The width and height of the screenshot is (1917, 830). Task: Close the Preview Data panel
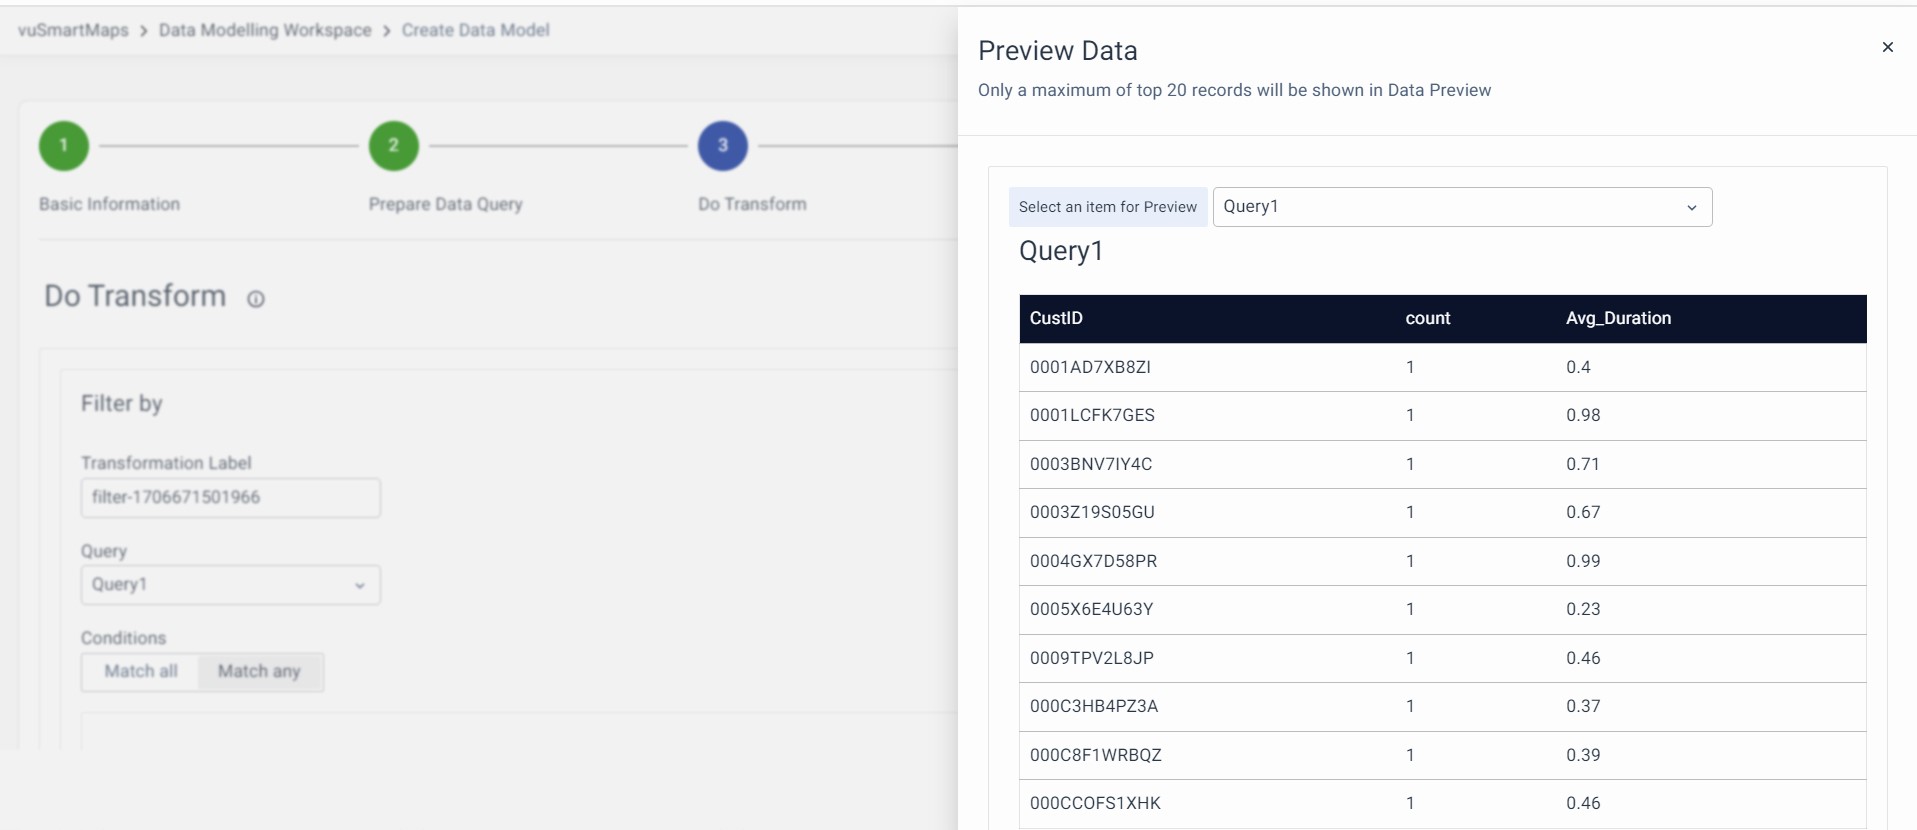click(1887, 47)
